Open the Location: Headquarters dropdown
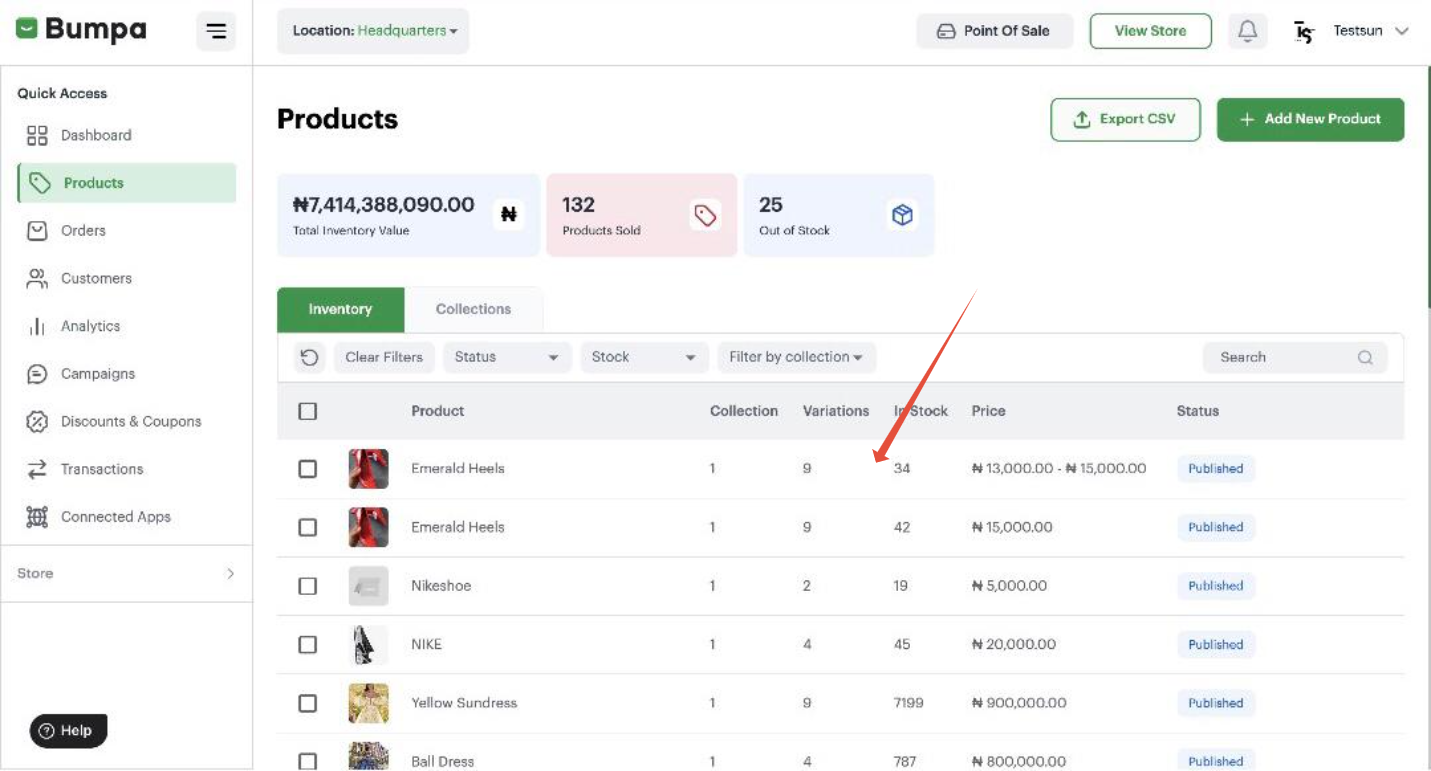The height and width of the screenshot is (771, 1431). click(373, 31)
